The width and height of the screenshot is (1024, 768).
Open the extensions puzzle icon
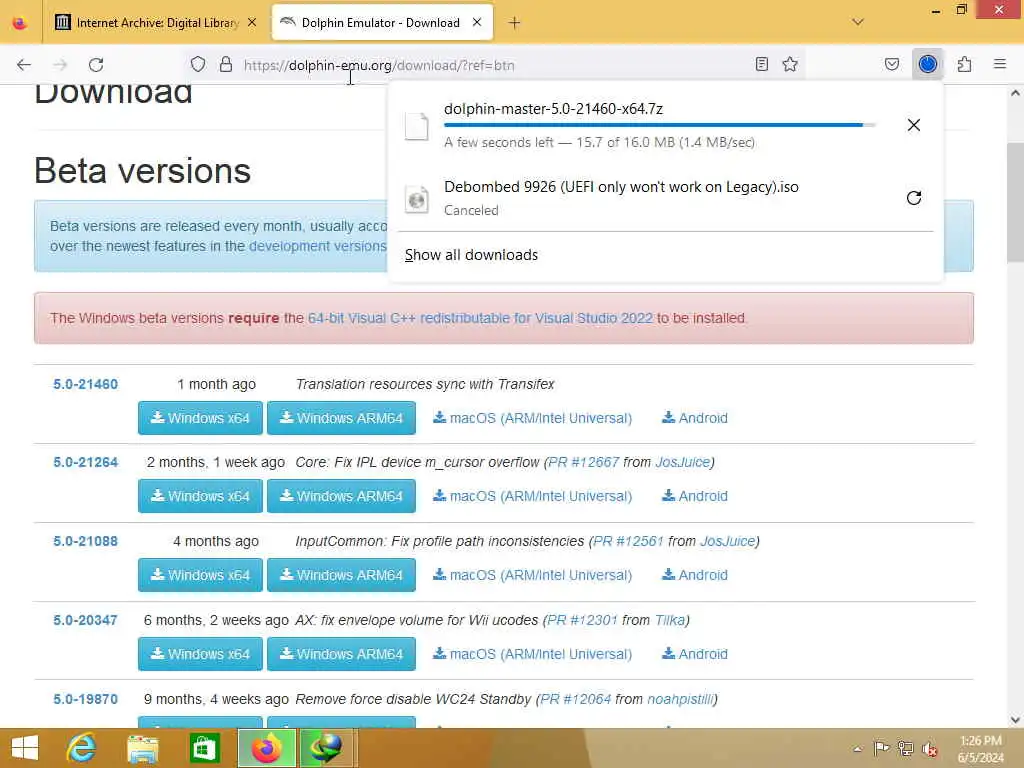tap(964, 64)
